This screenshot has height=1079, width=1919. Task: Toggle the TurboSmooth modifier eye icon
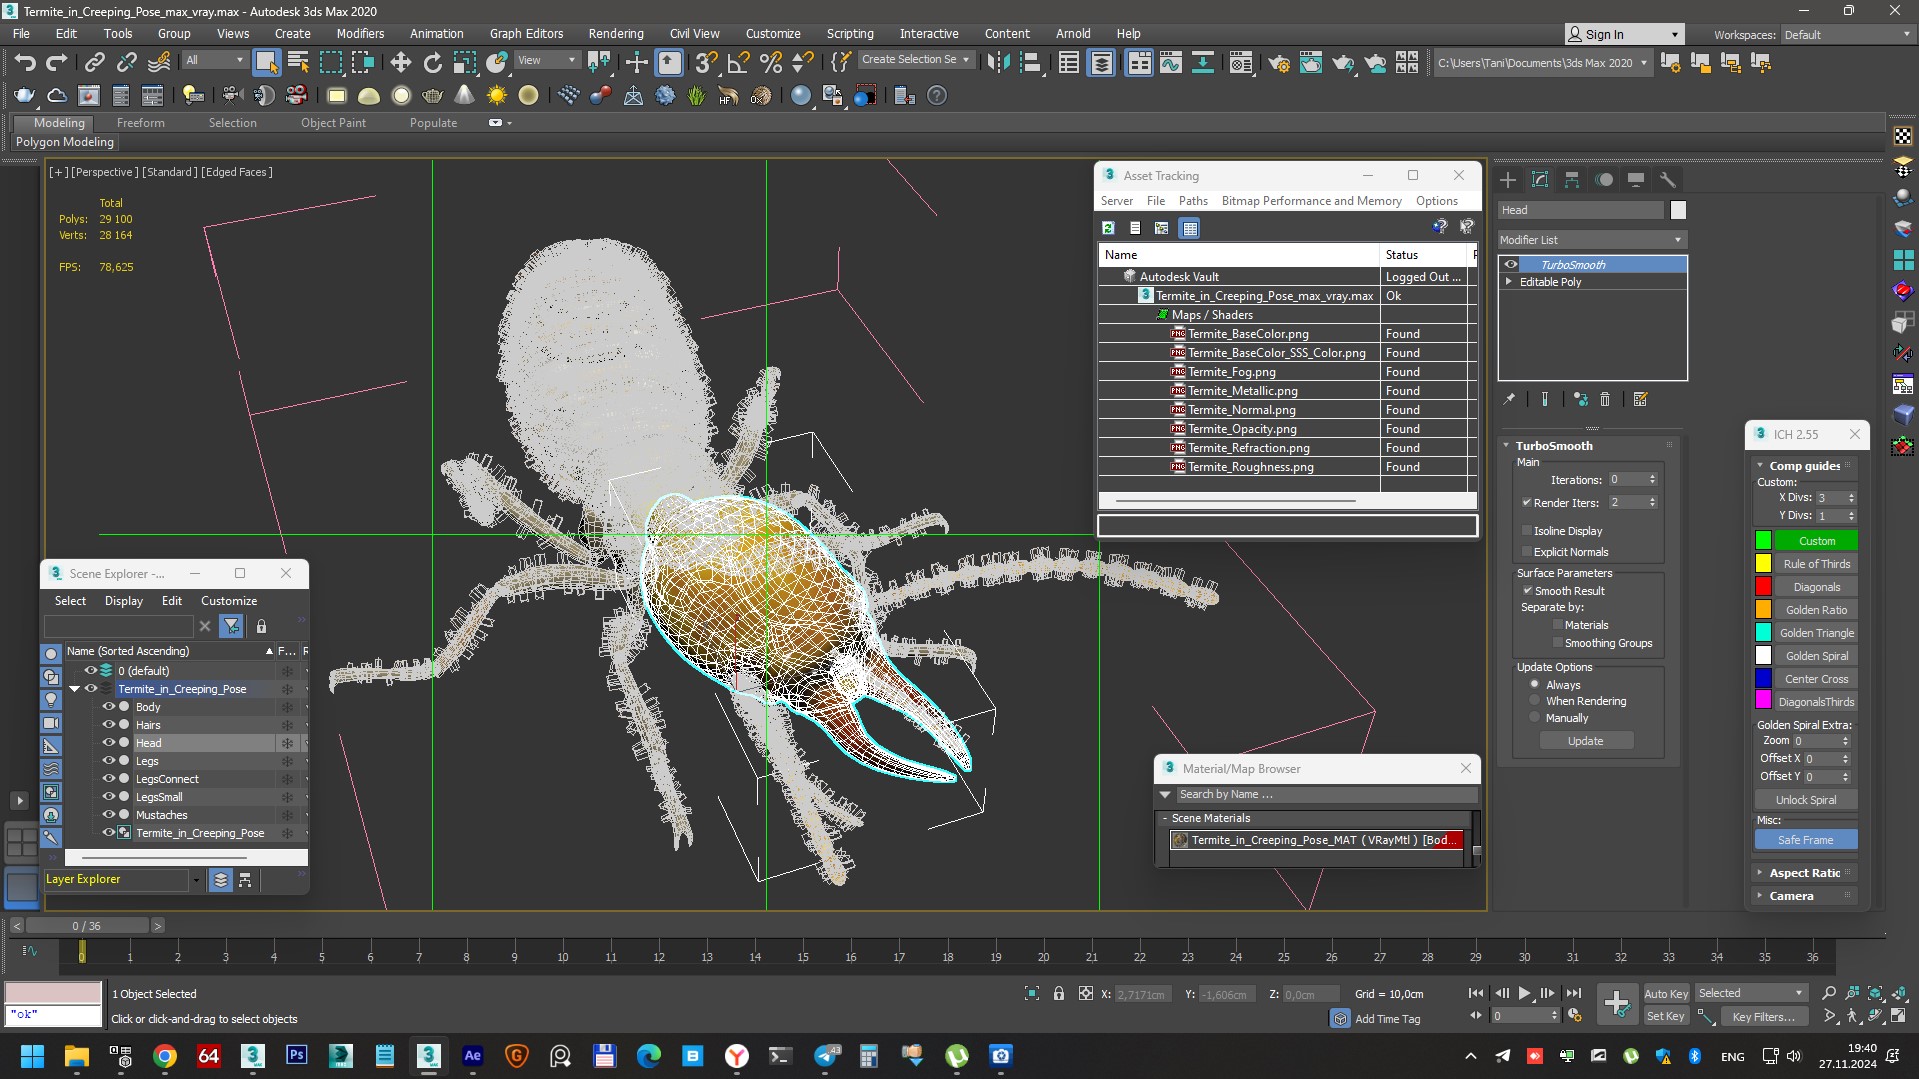point(1511,265)
